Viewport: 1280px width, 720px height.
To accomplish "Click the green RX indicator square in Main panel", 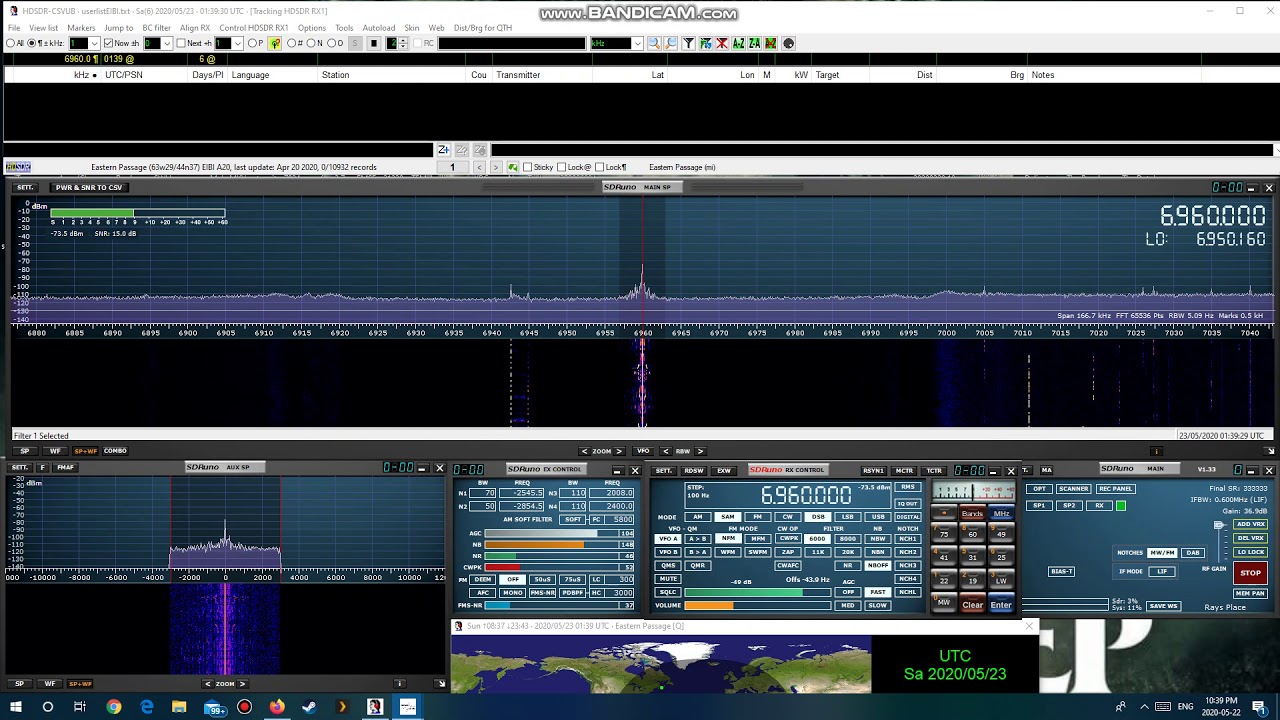I will 1121,506.
